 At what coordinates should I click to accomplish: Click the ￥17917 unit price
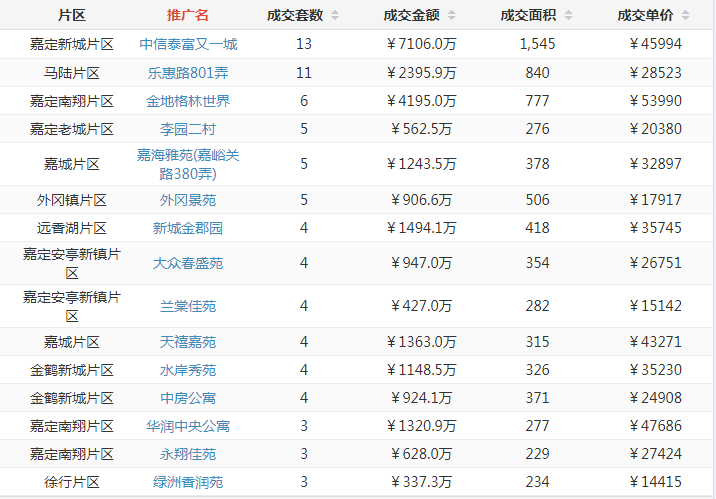tap(655, 200)
